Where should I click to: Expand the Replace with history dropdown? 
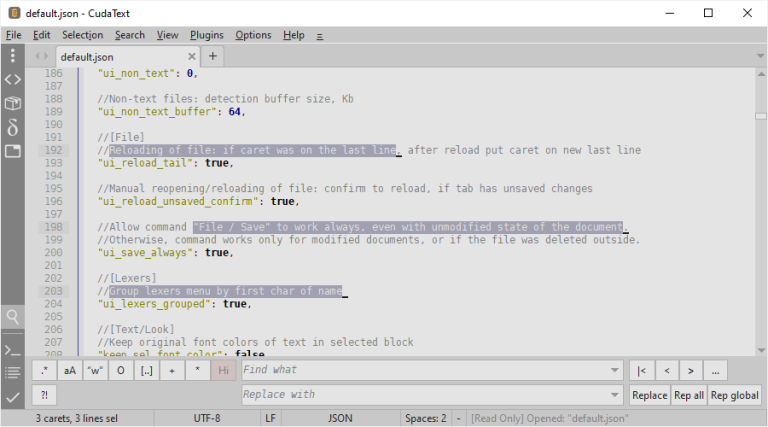click(615, 395)
